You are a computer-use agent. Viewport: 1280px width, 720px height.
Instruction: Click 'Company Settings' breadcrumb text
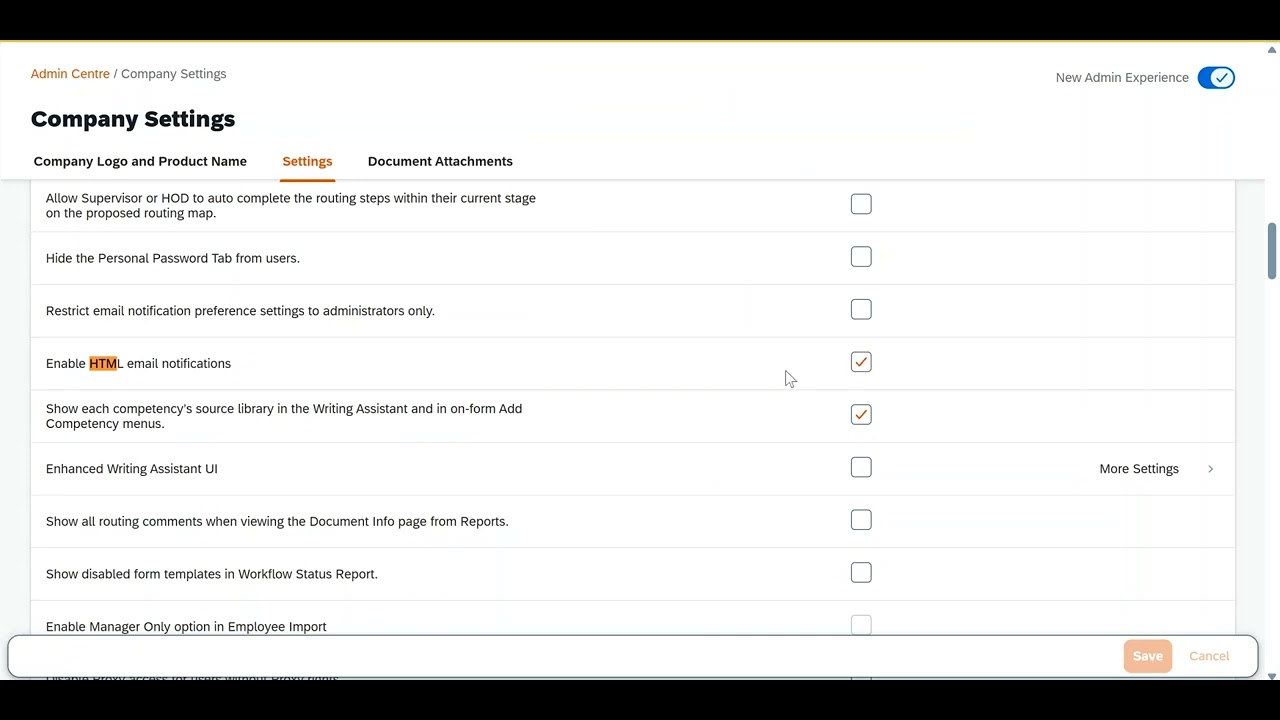(x=174, y=74)
